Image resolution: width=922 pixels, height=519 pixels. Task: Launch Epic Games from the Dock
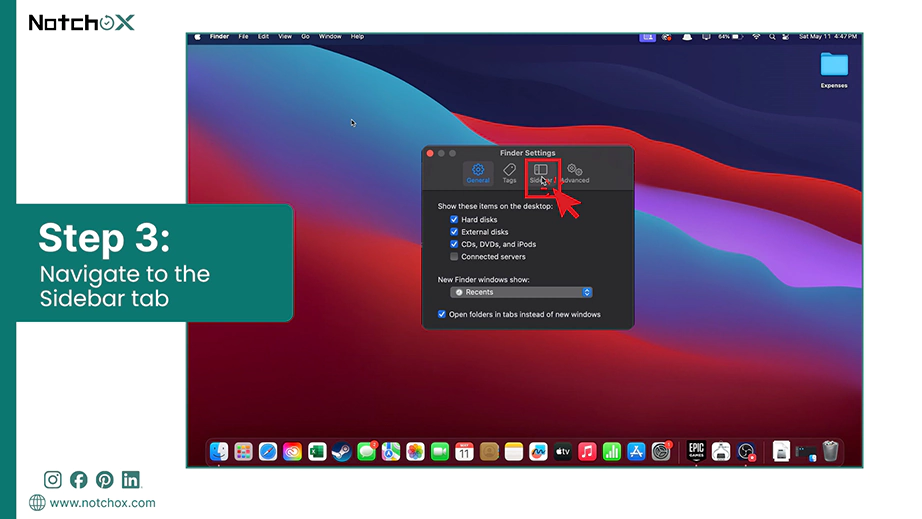696,451
